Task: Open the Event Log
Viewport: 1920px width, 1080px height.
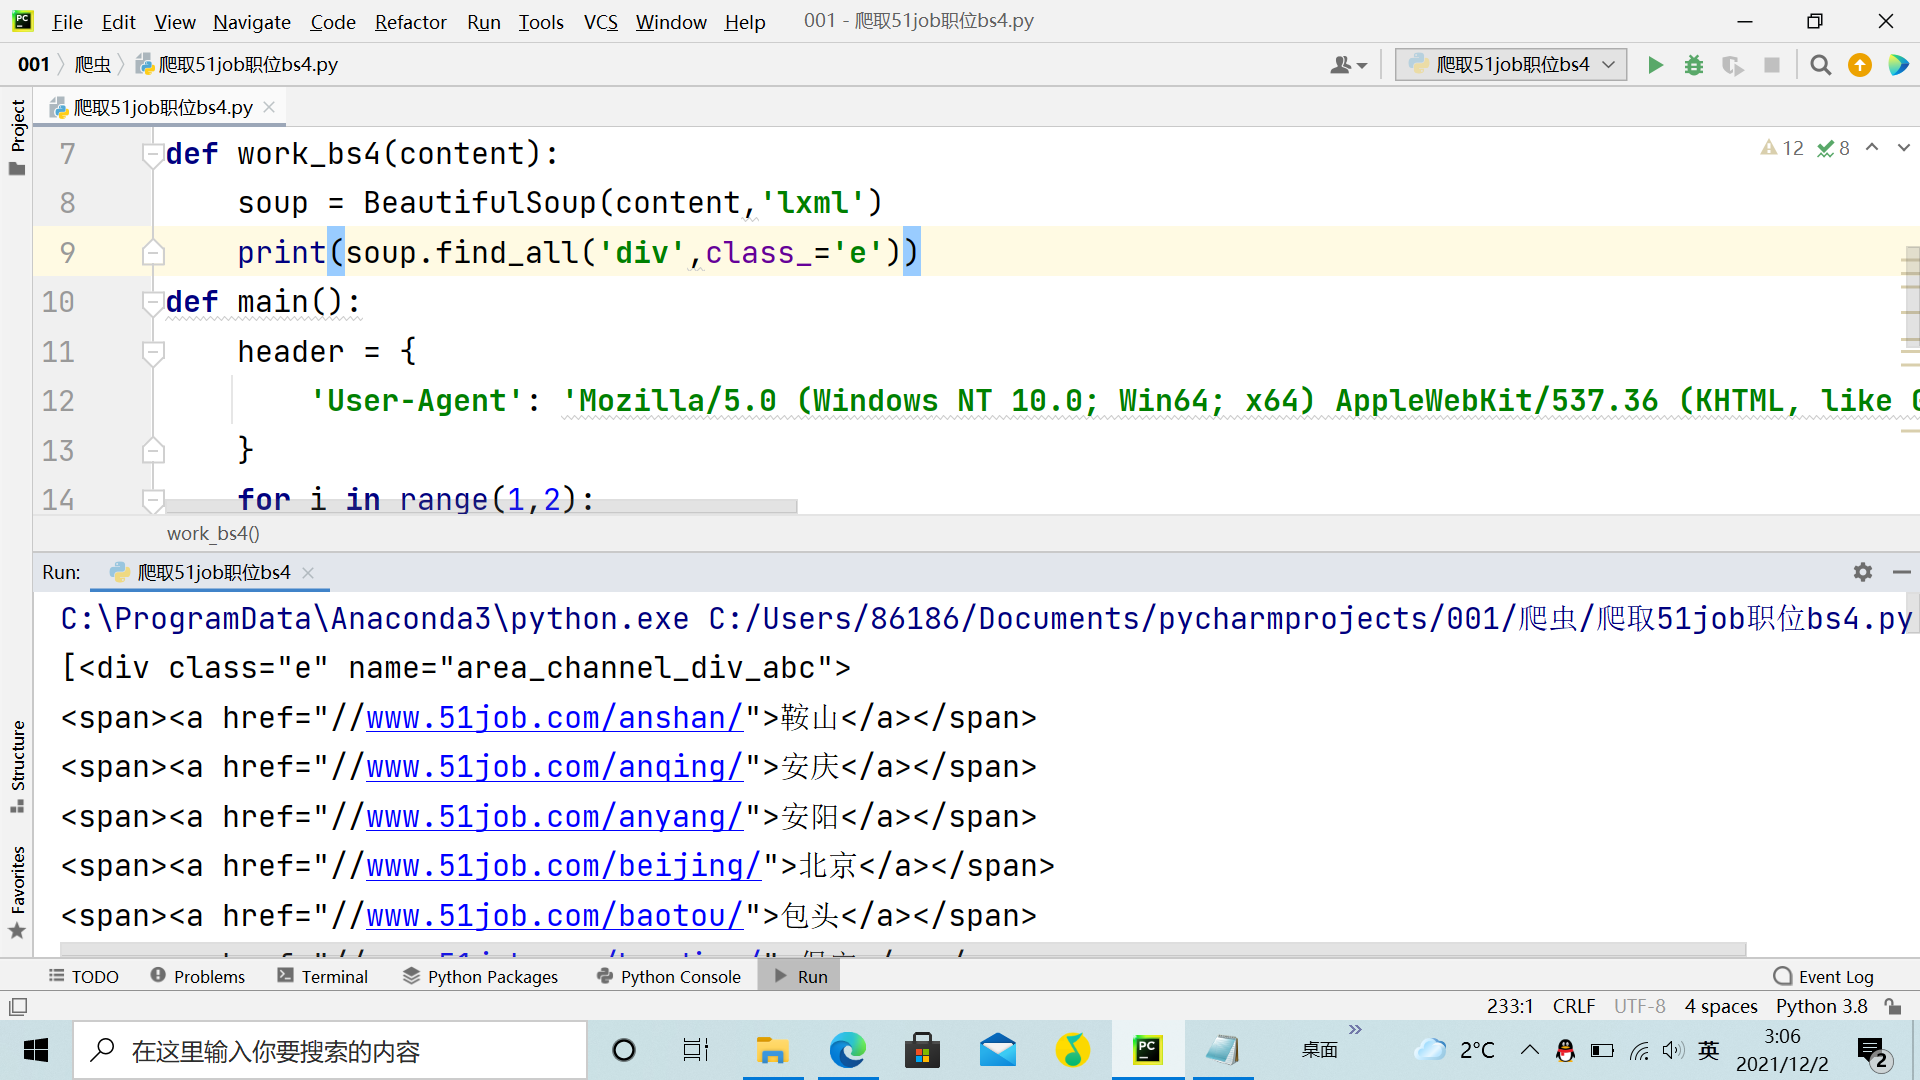Action: 1824,976
